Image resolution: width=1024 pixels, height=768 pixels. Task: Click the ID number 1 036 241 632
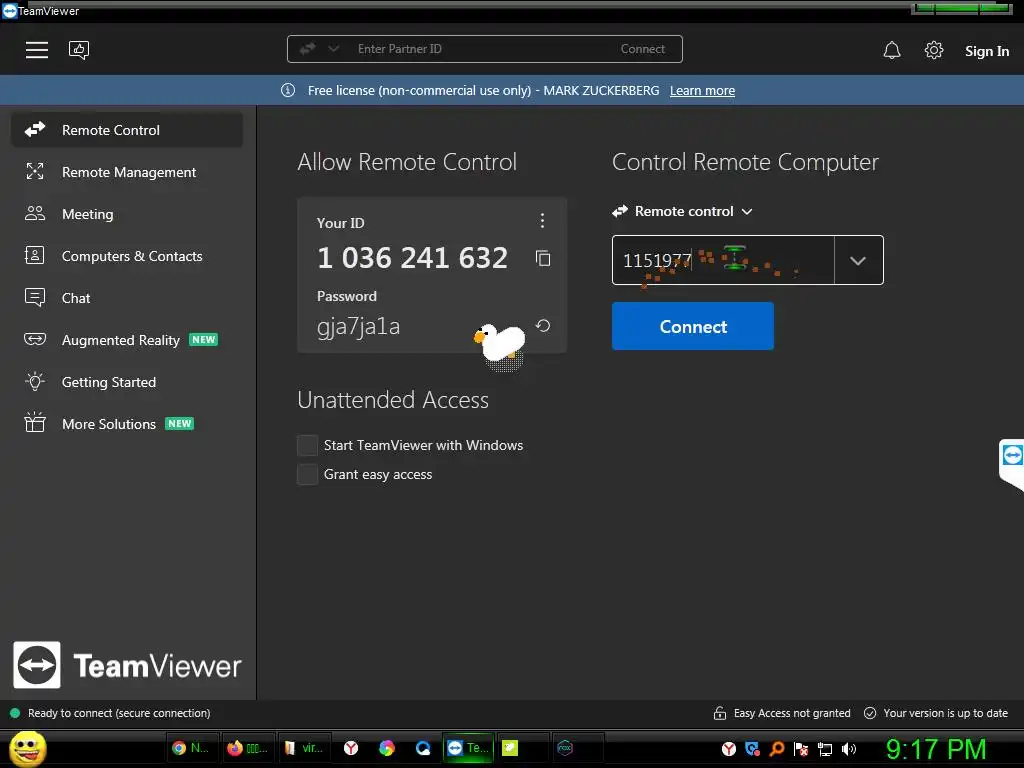point(412,258)
